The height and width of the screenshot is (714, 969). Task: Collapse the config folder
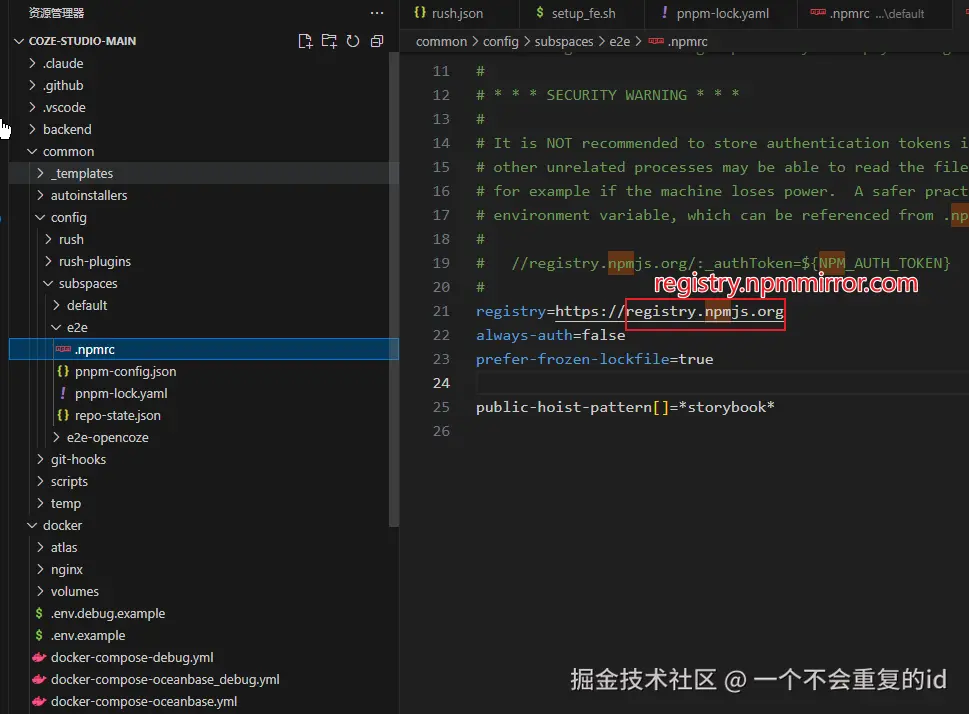tap(40, 218)
